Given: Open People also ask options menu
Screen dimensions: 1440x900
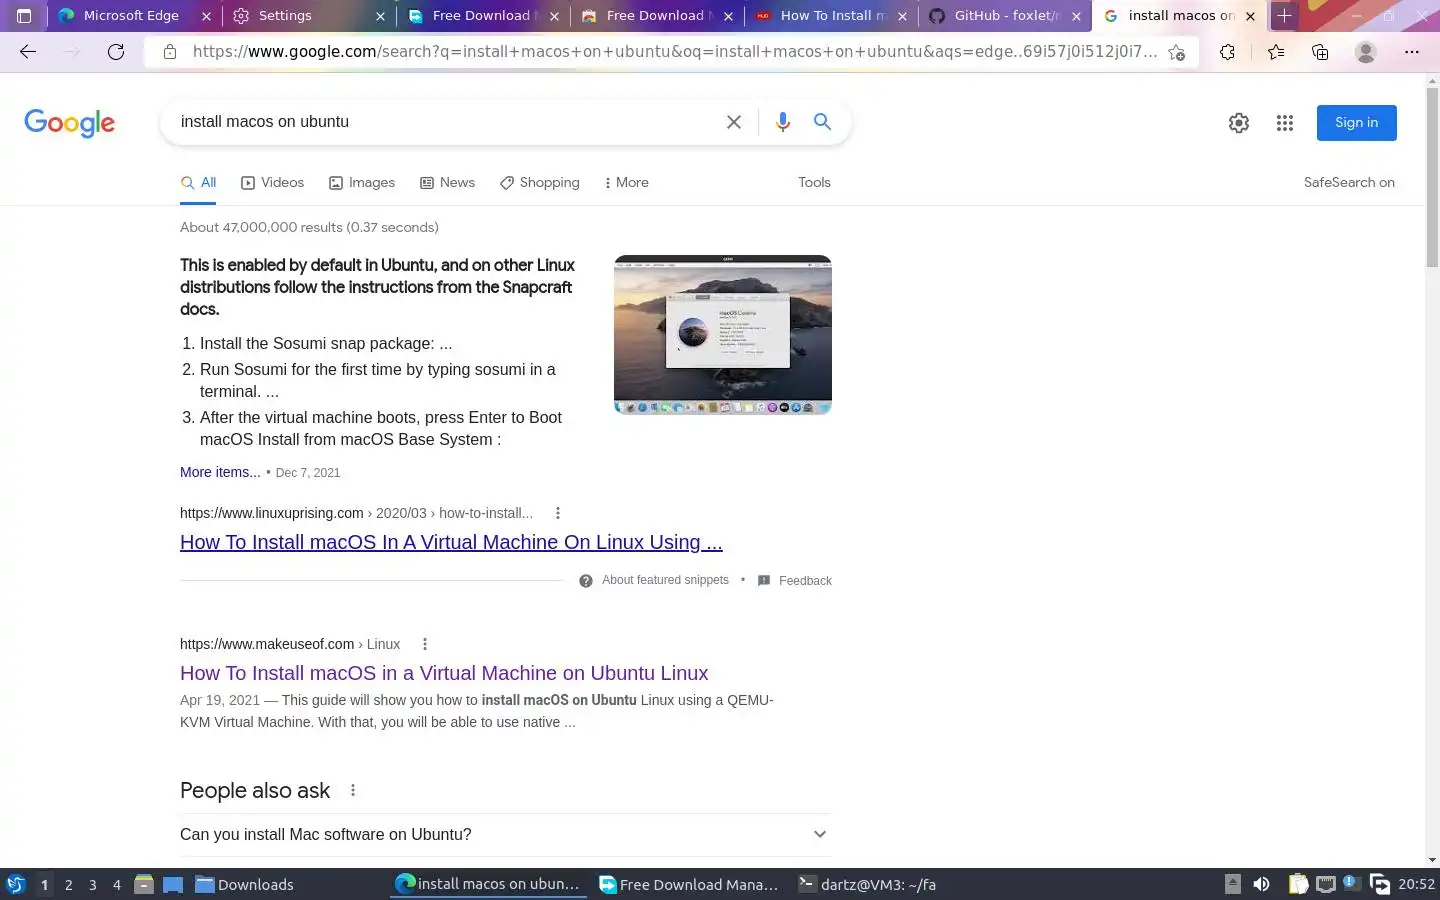Looking at the screenshot, I should click(x=353, y=790).
